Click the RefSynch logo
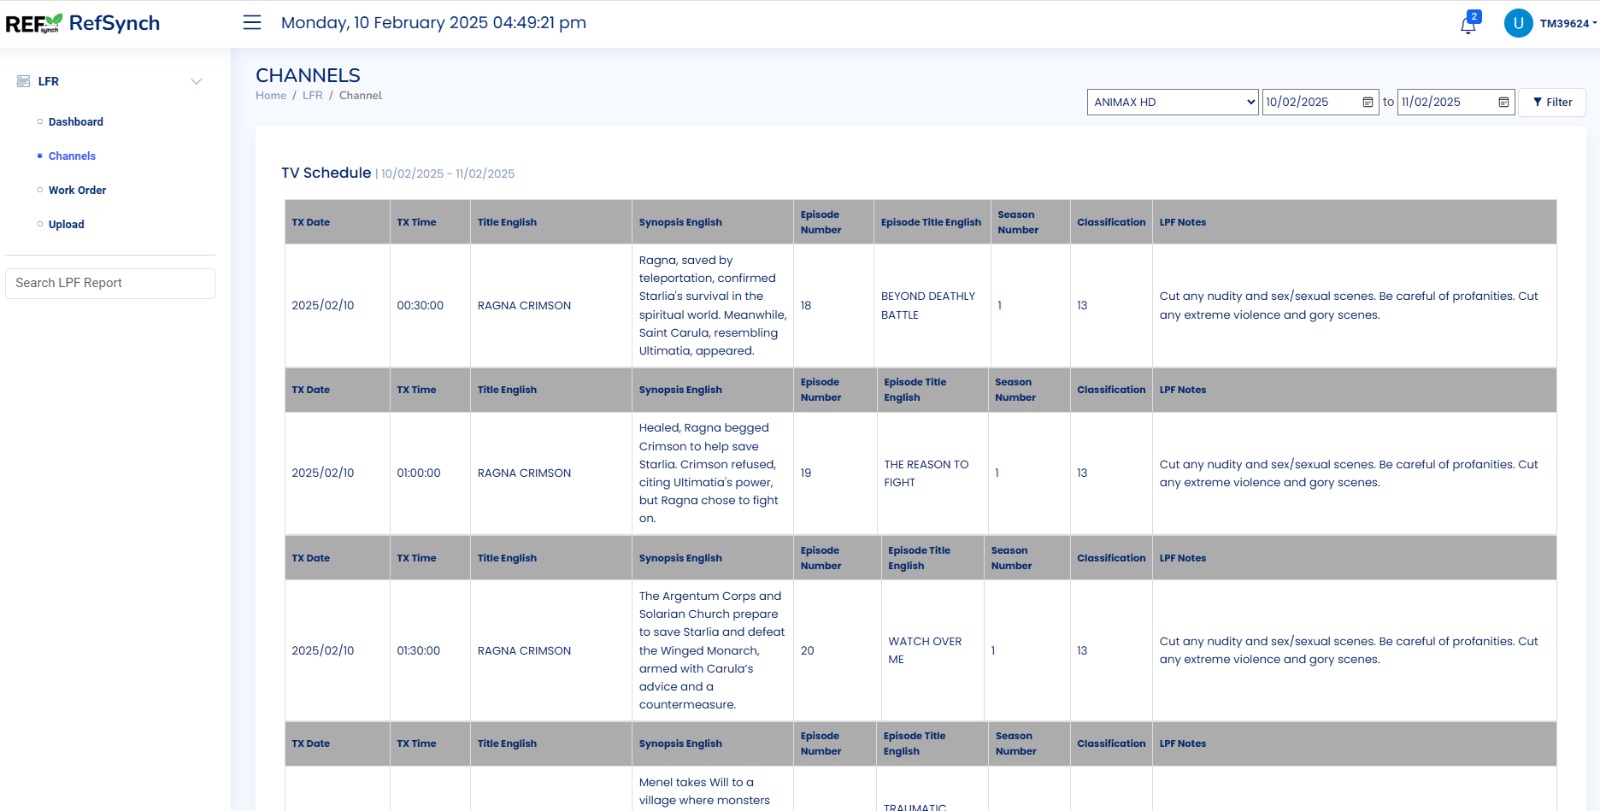The height and width of the screenshot is (811, 1600). coord(83,23)
